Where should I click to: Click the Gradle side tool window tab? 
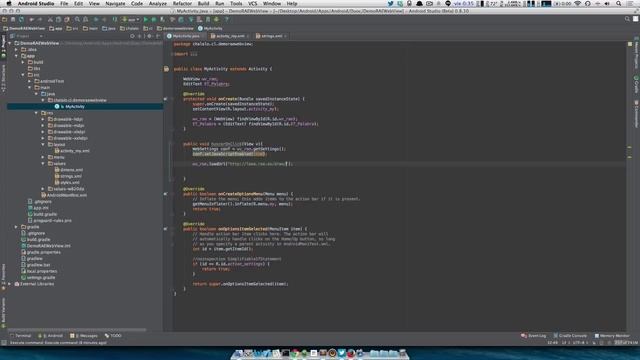click(636, 84)
